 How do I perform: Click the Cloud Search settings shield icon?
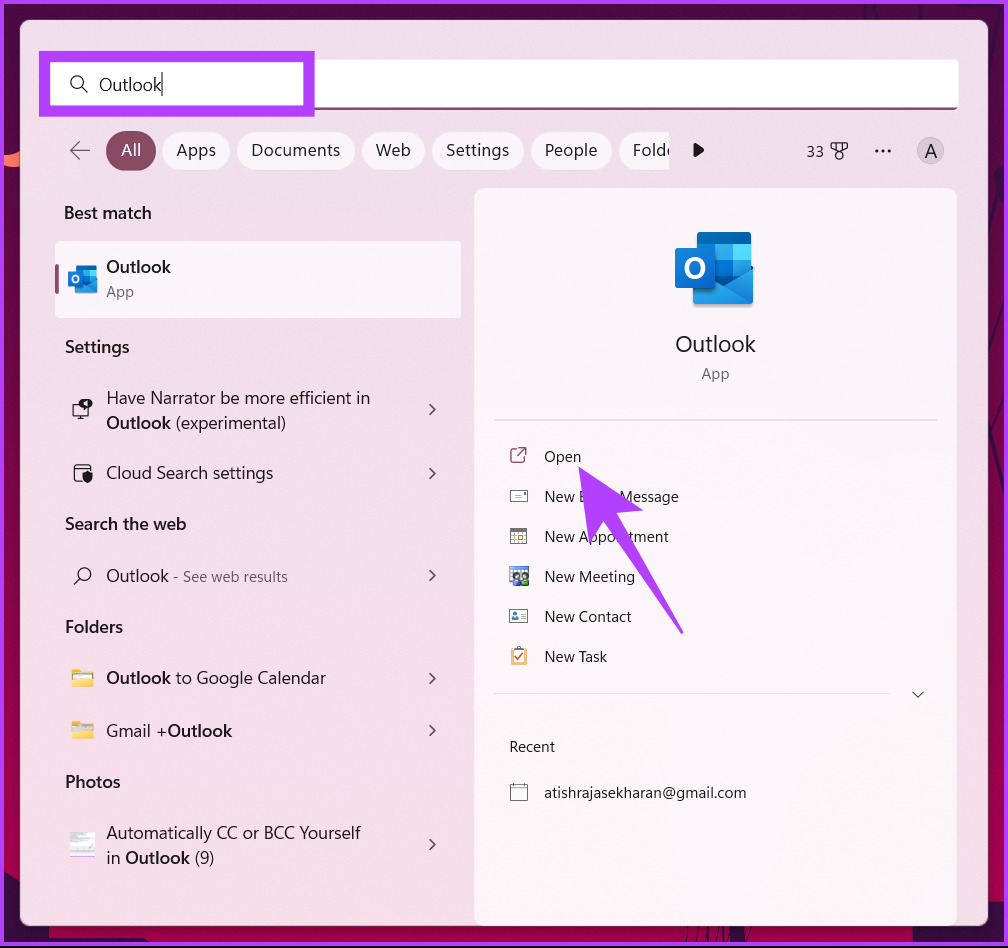point(83,473)
